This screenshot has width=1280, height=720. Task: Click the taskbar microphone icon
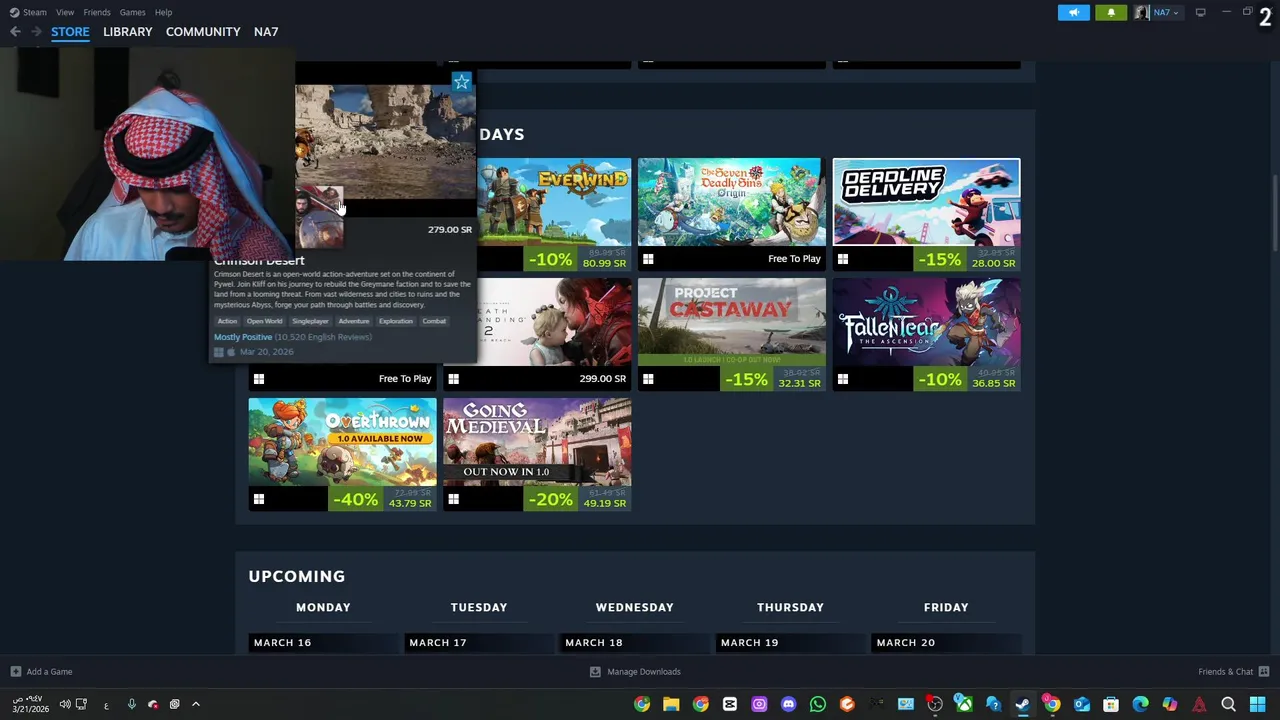coord(131,705)
